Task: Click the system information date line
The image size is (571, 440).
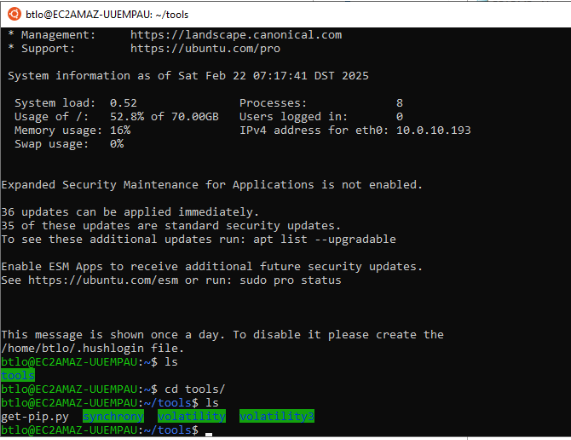Action: click(x=188, y=76)
